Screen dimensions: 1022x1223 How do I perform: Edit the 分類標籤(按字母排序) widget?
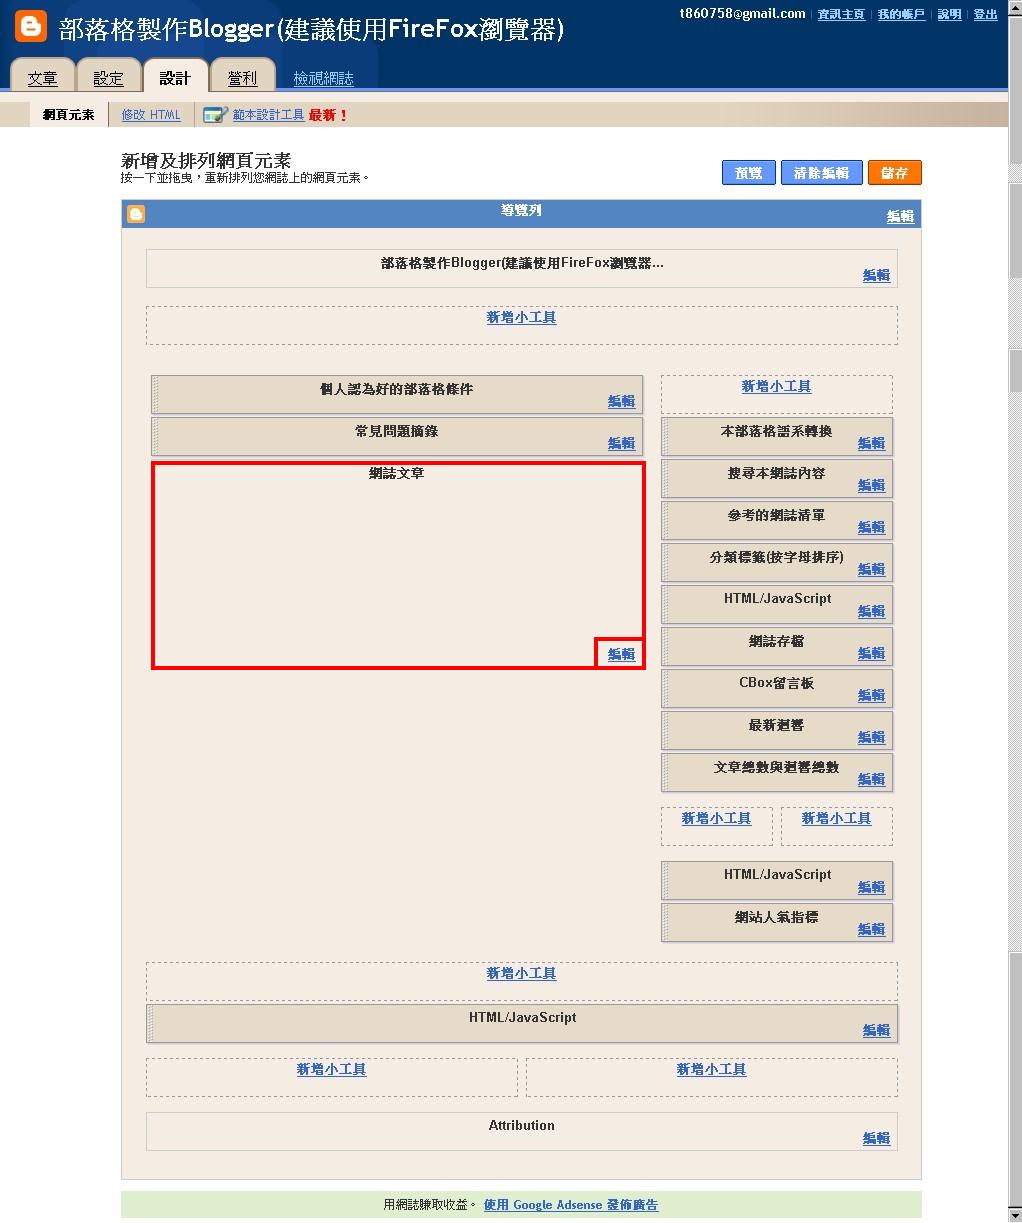tap(871, 569)
